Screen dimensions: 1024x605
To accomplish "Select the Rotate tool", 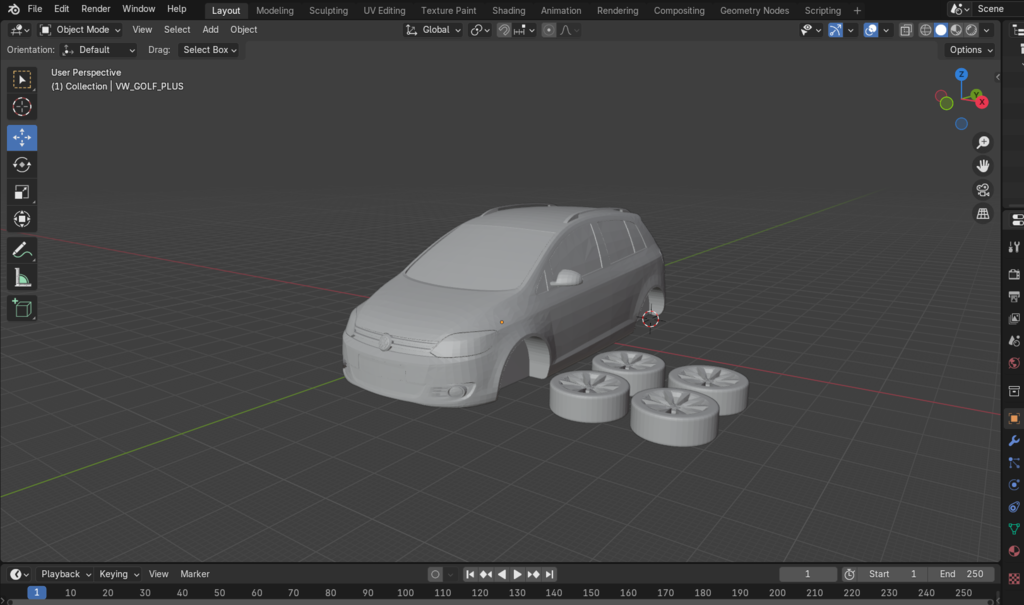I will (x=22, y=164).
